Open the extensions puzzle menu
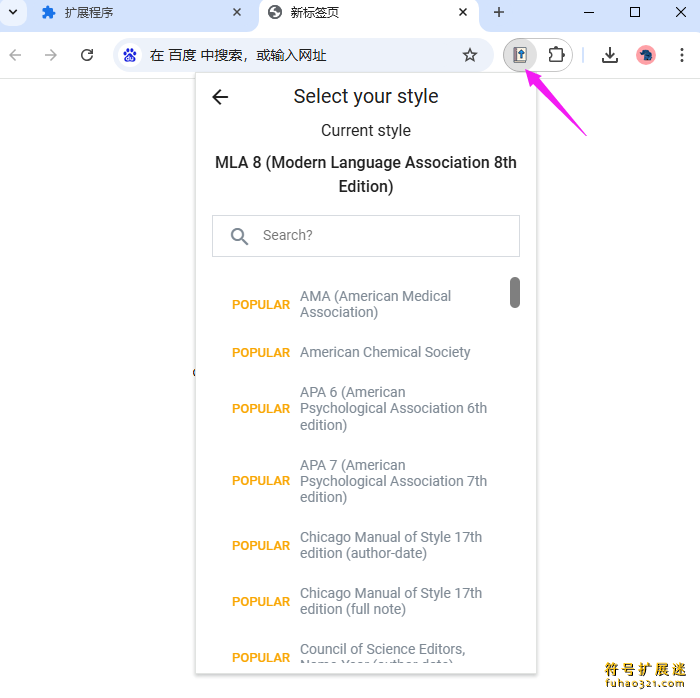 (x=556, y=55)
